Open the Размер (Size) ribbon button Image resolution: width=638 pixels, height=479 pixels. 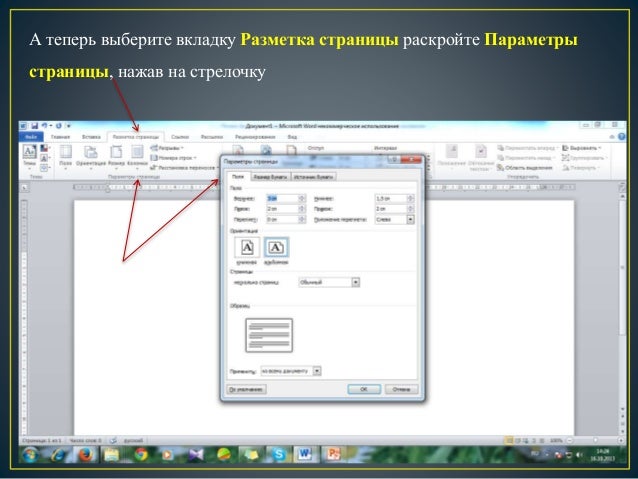[116, 156]
